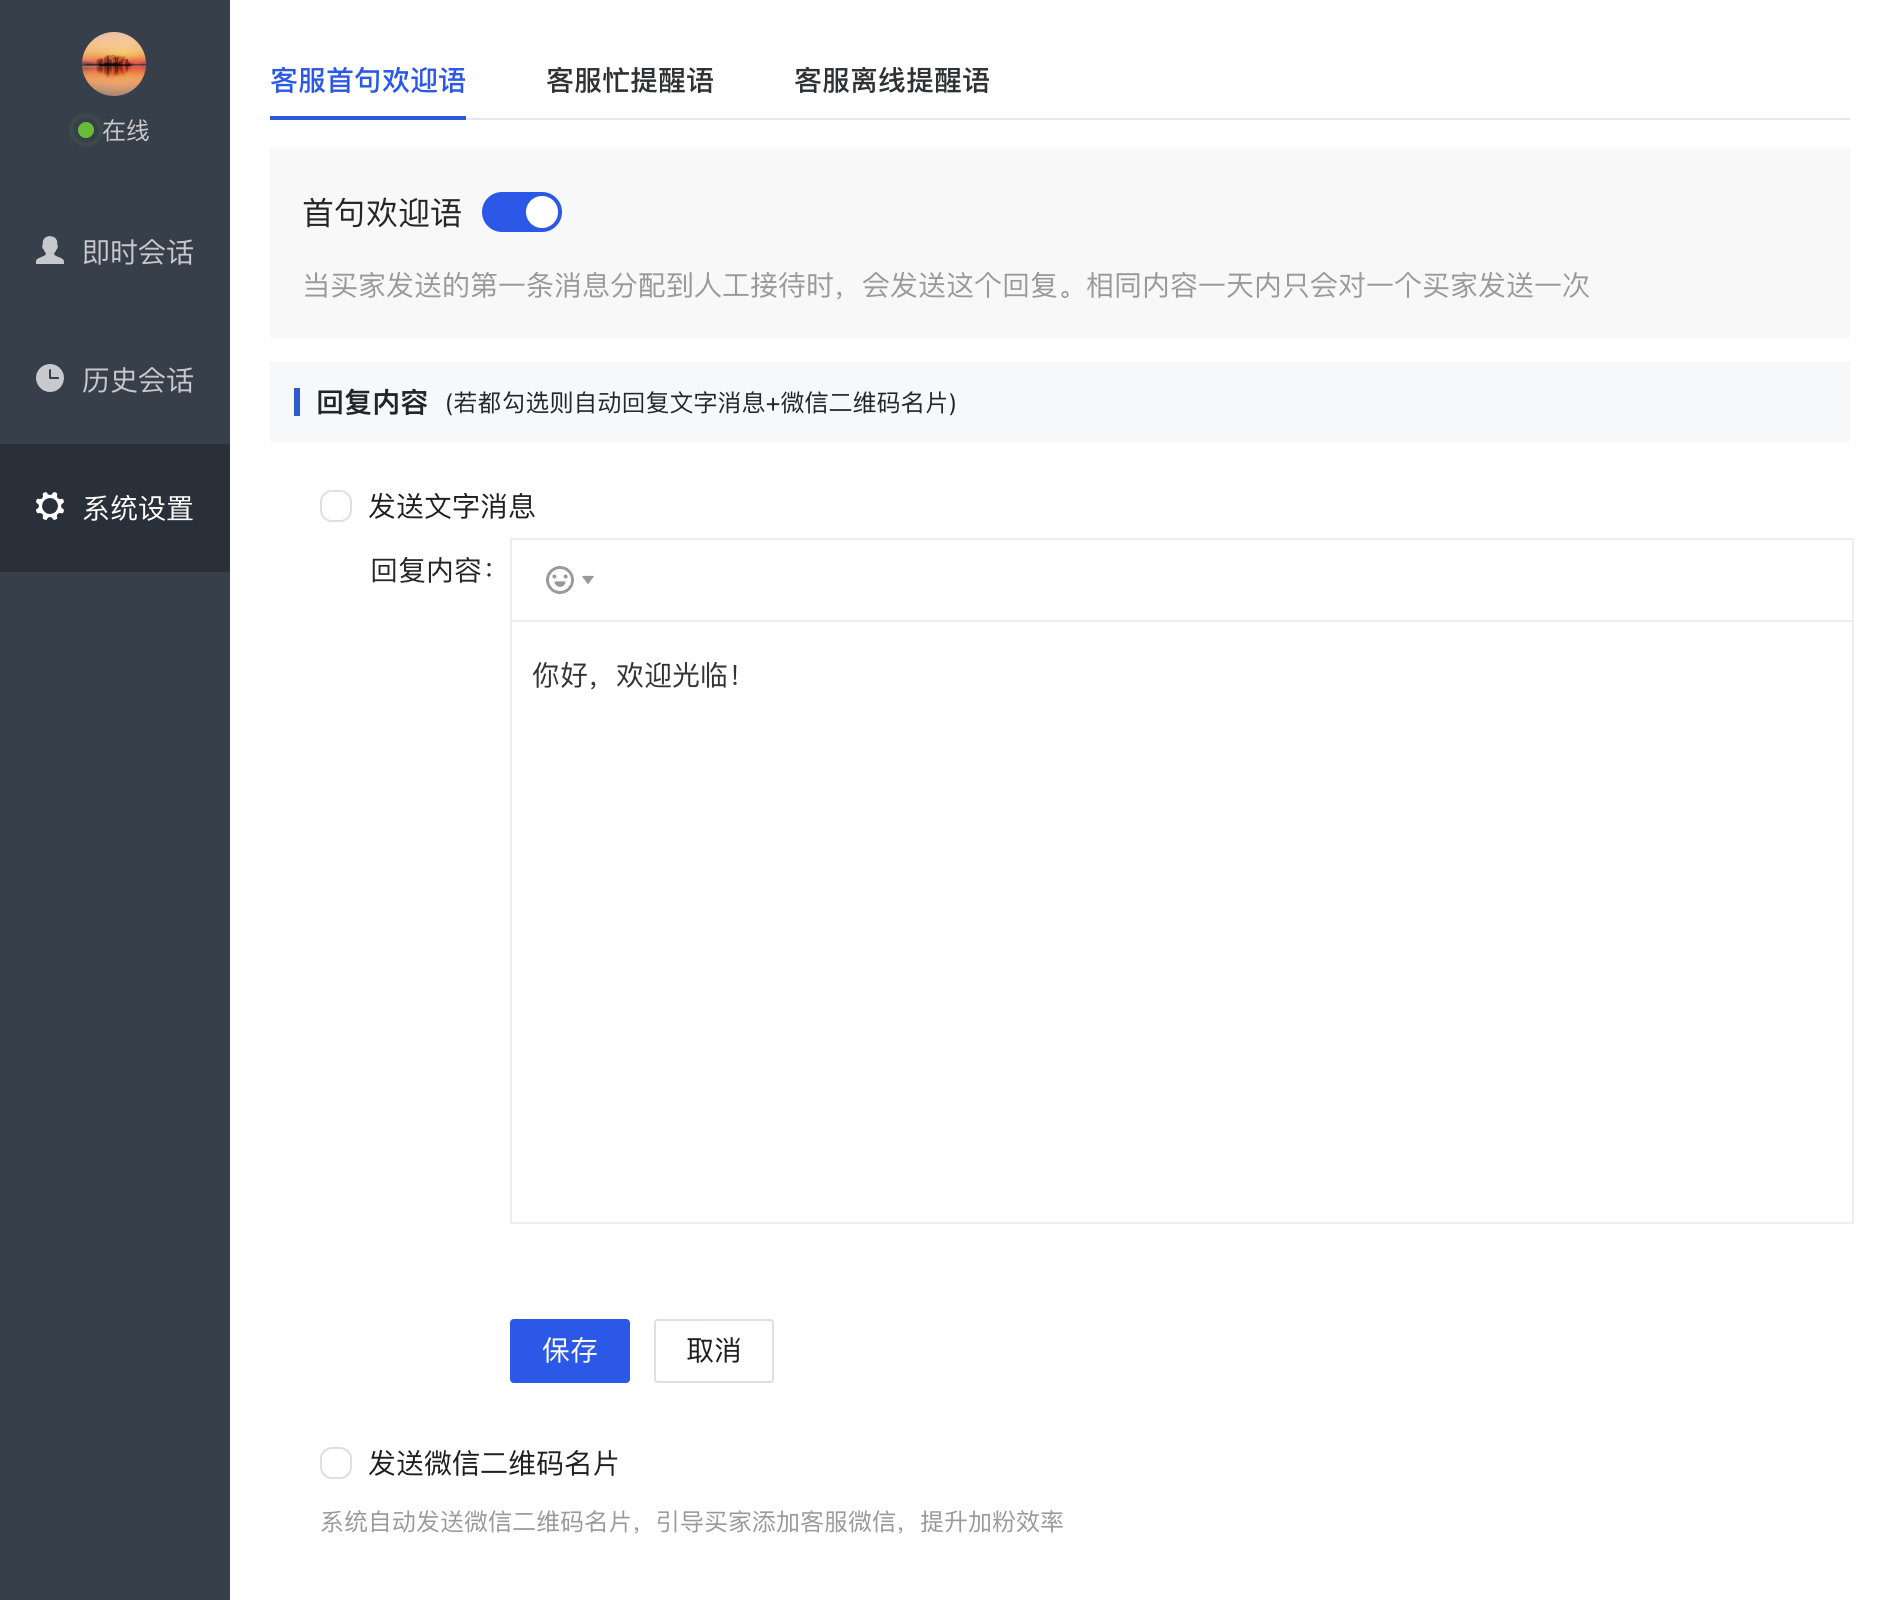Click the user avatar picture
This screenshot has width=1886, height=1600.
point(114,64)
